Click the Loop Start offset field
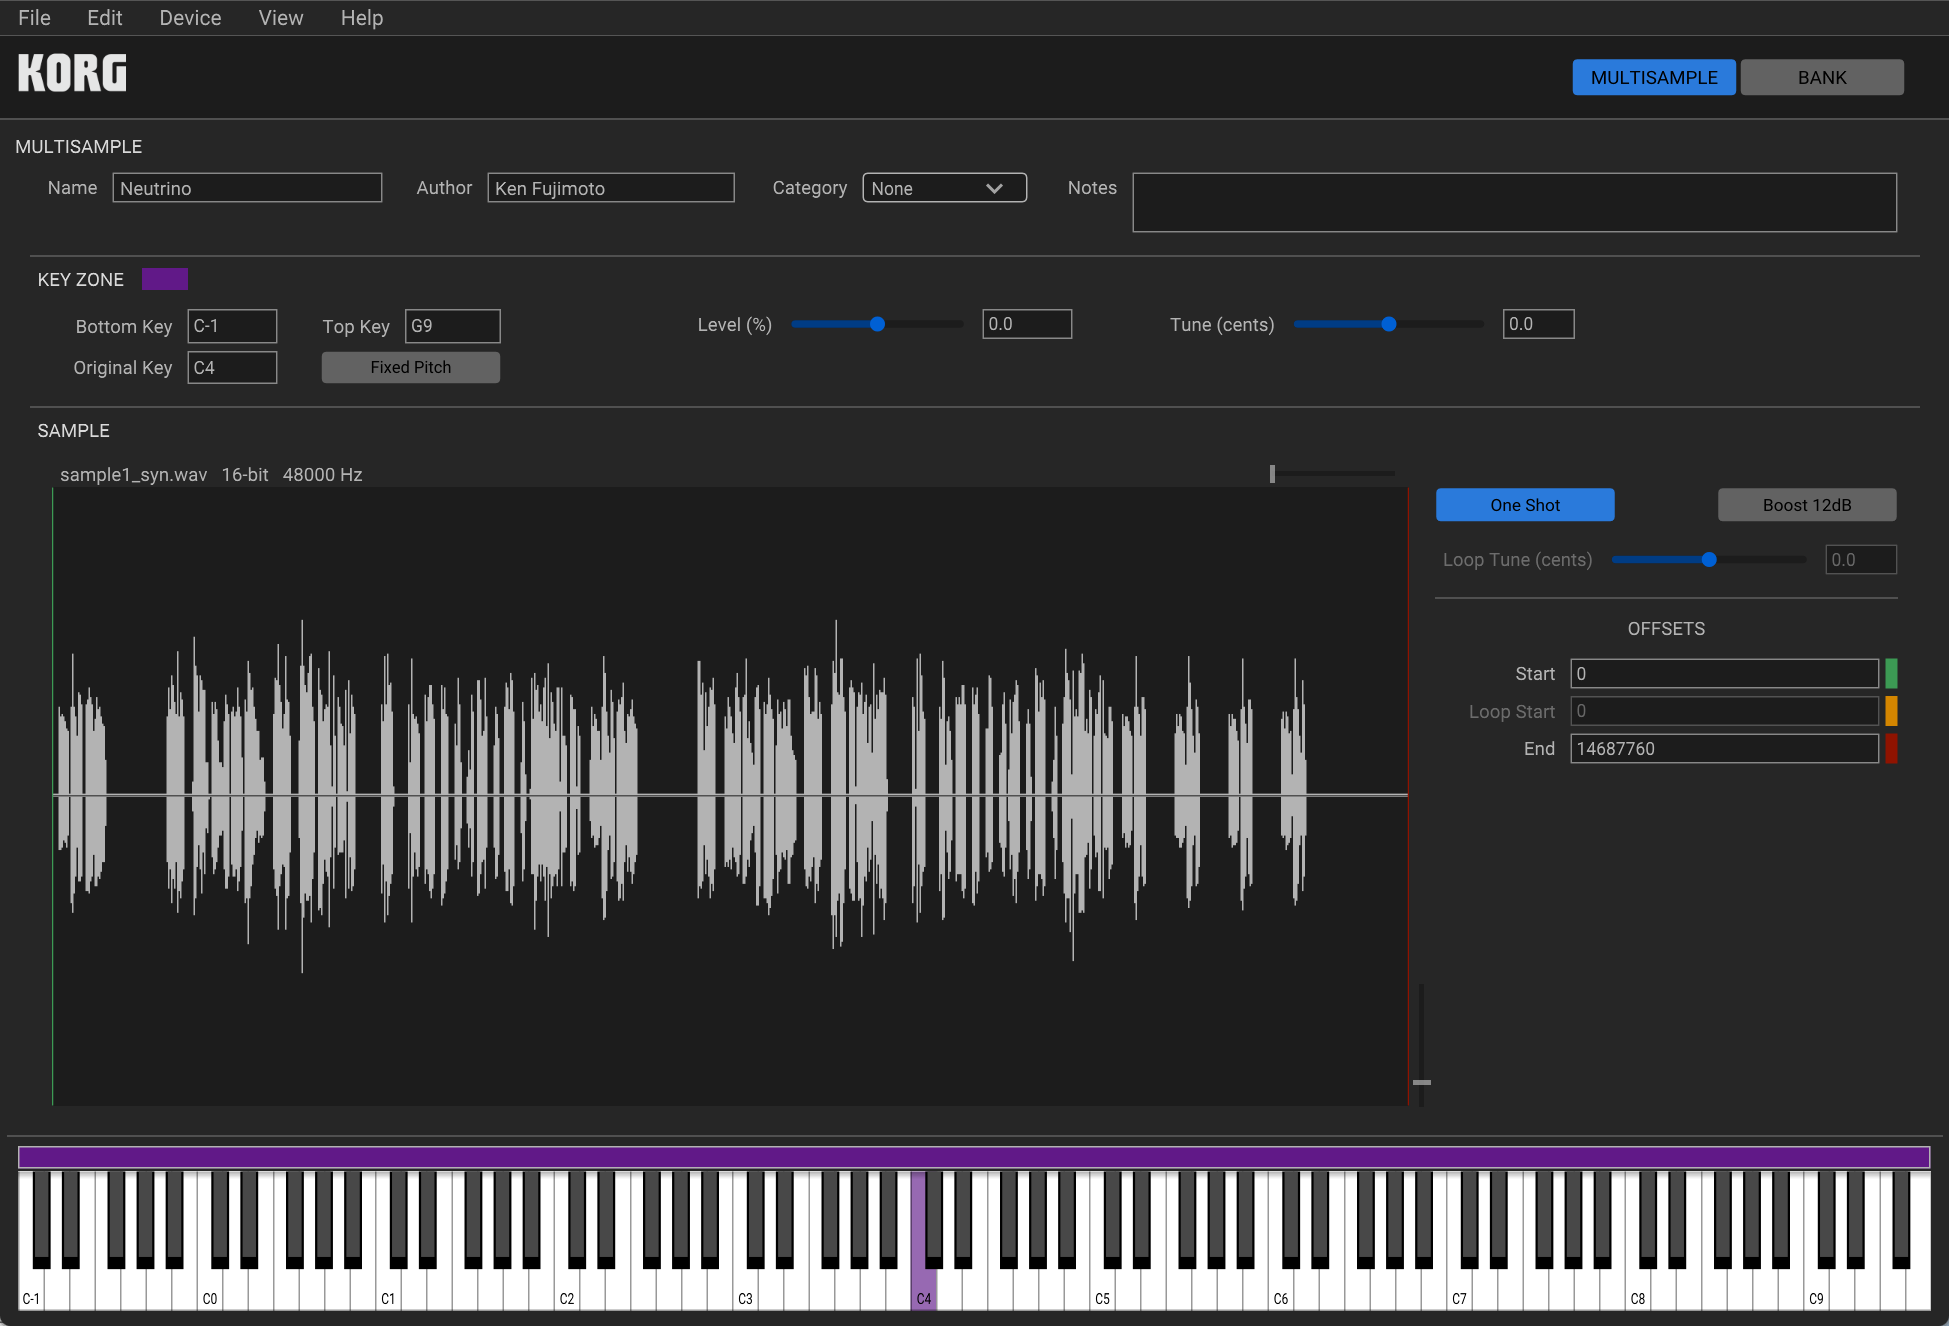The width and height of the screenshot is (1949, 1326). pyautogui.click(x=1724, y=711)
